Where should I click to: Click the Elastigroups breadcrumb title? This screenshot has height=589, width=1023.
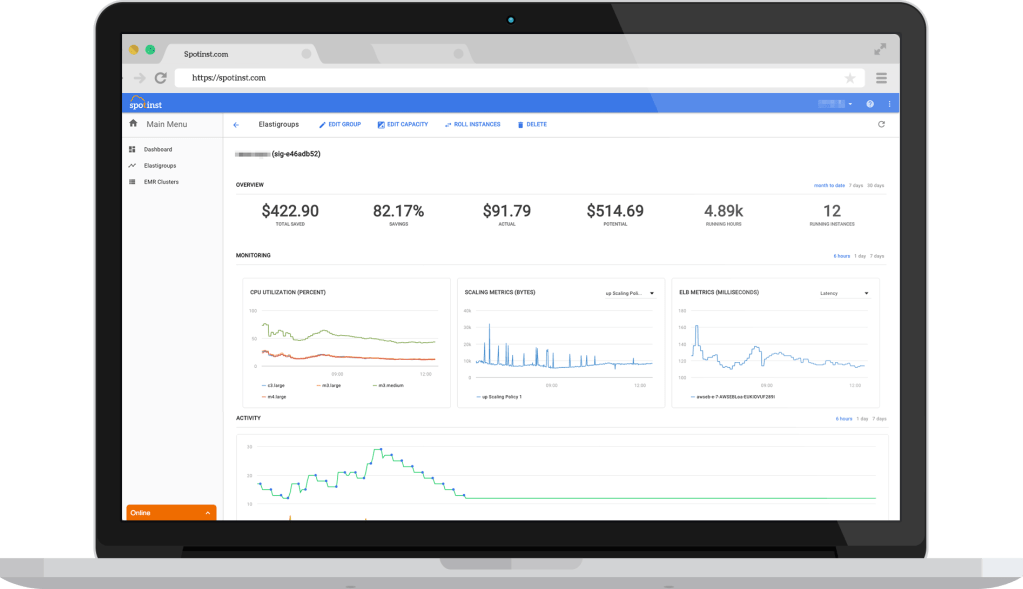point(279,124)
